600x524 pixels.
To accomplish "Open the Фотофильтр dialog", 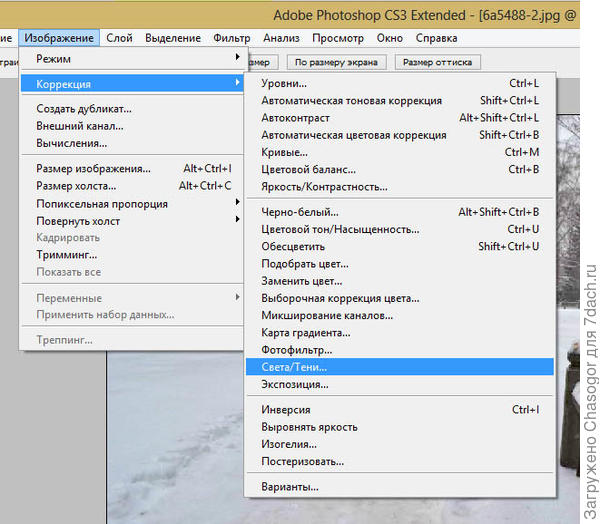I will point(297,350).
